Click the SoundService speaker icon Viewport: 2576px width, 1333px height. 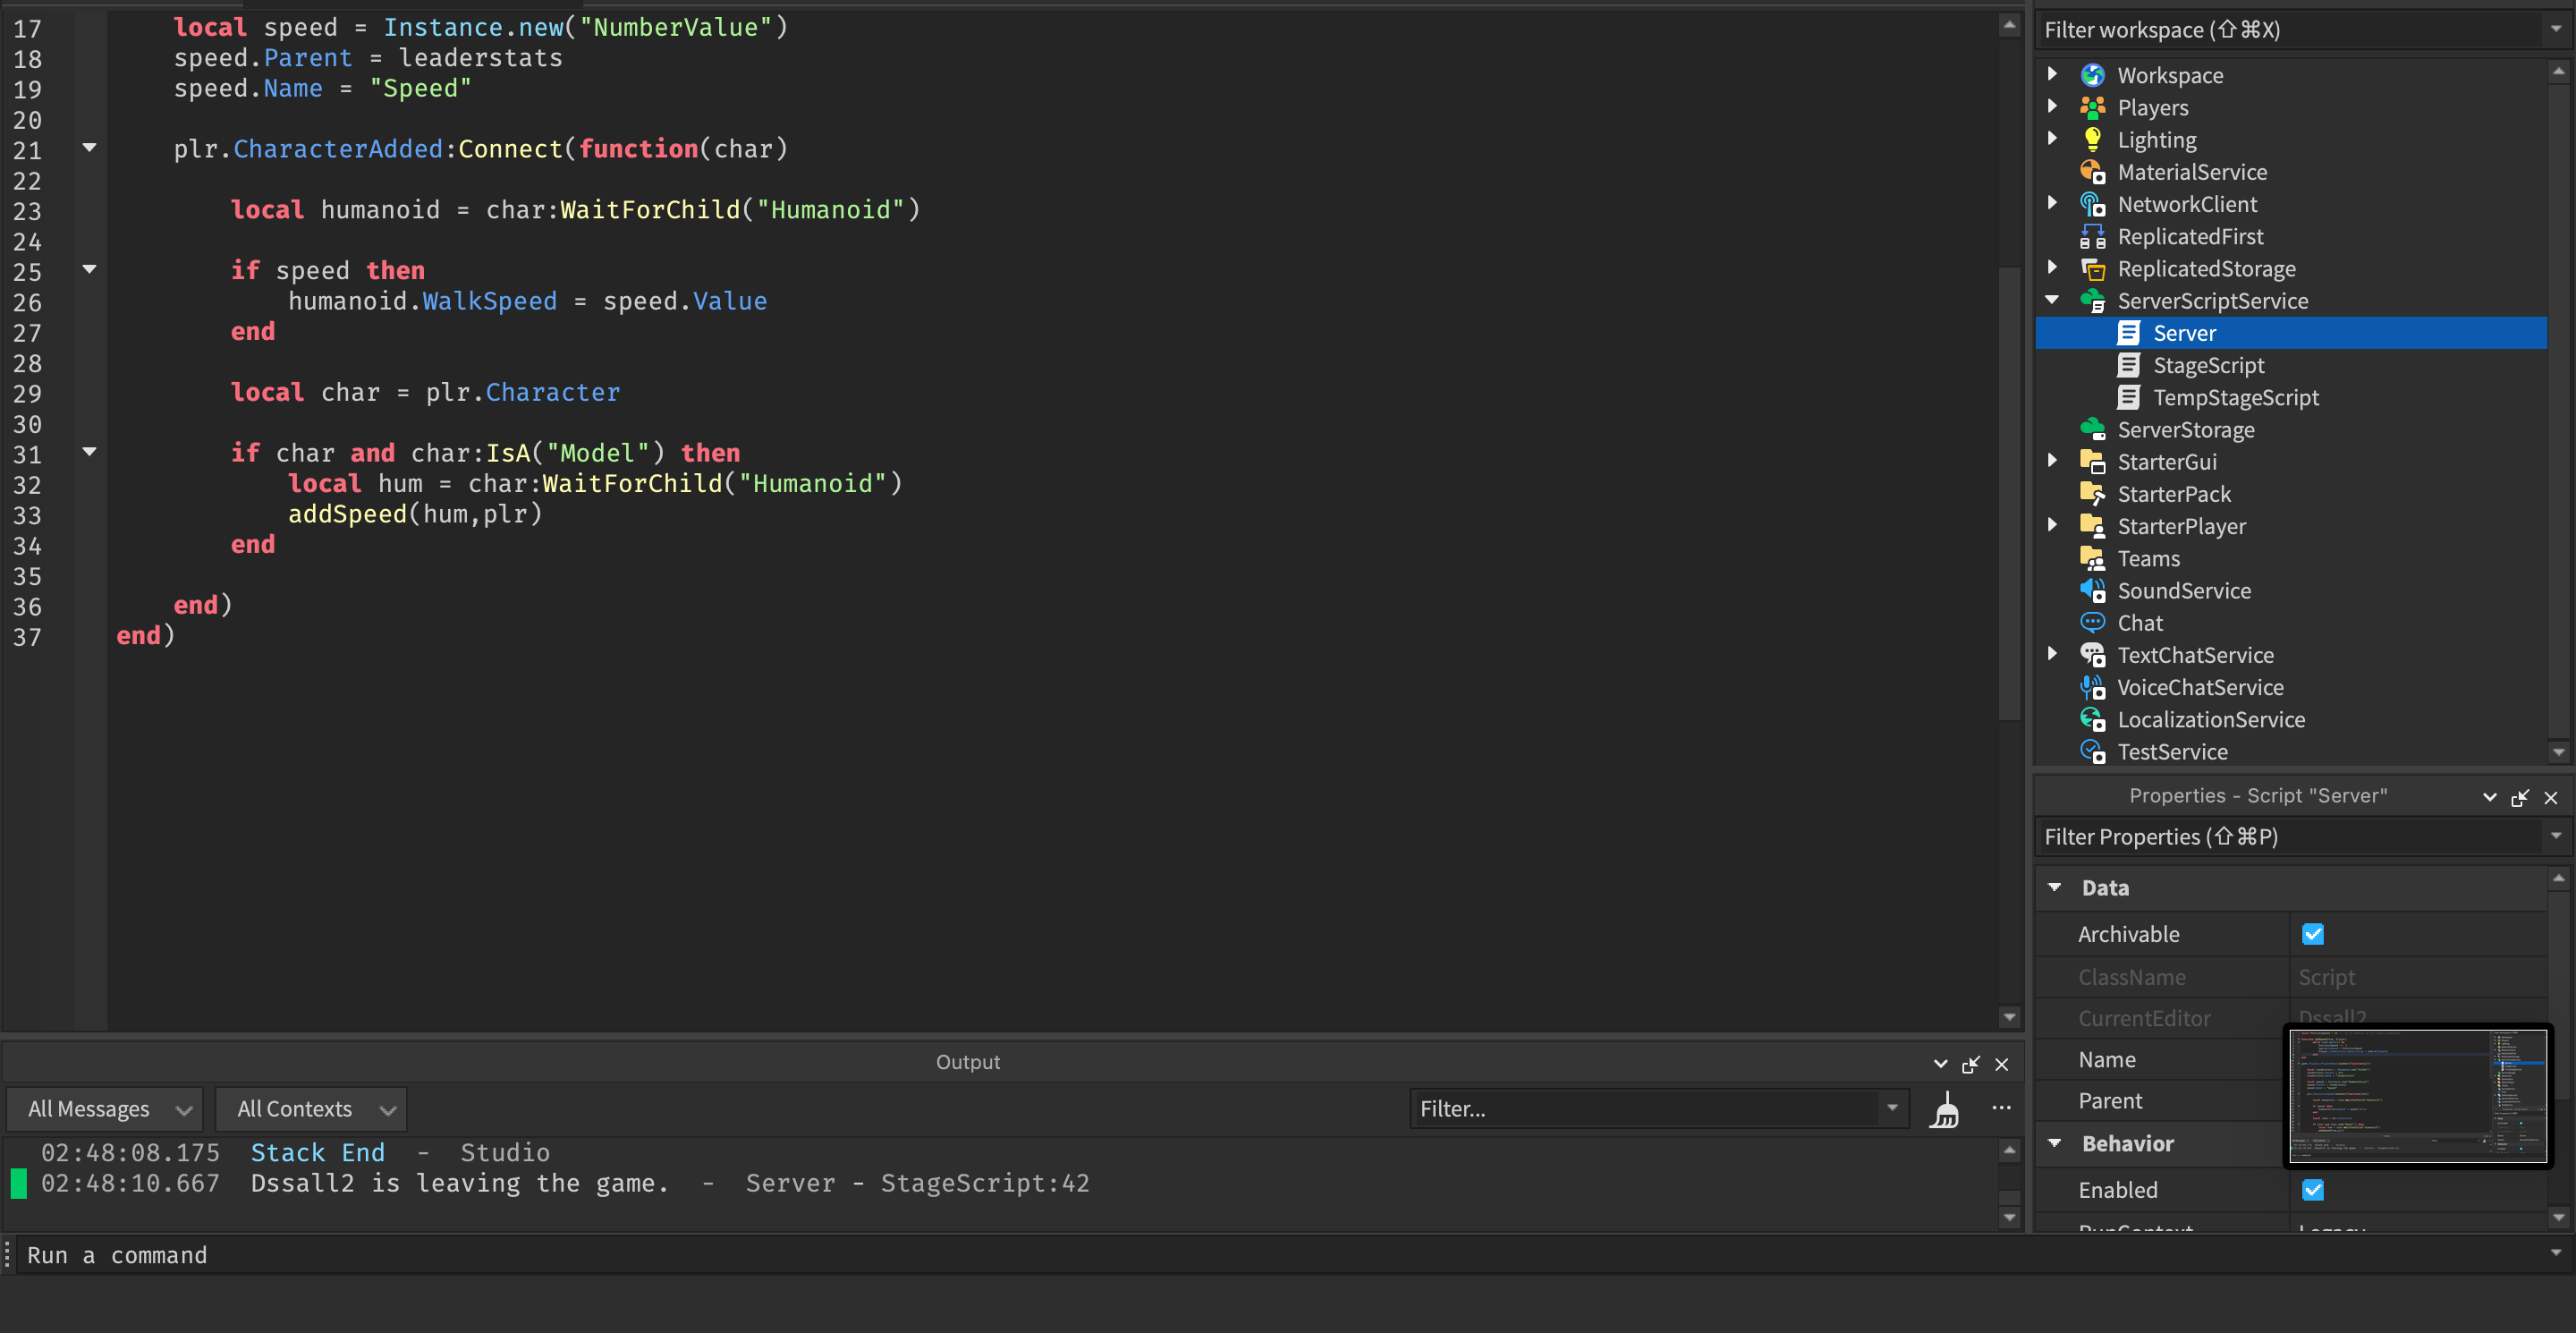point(2092,590)
